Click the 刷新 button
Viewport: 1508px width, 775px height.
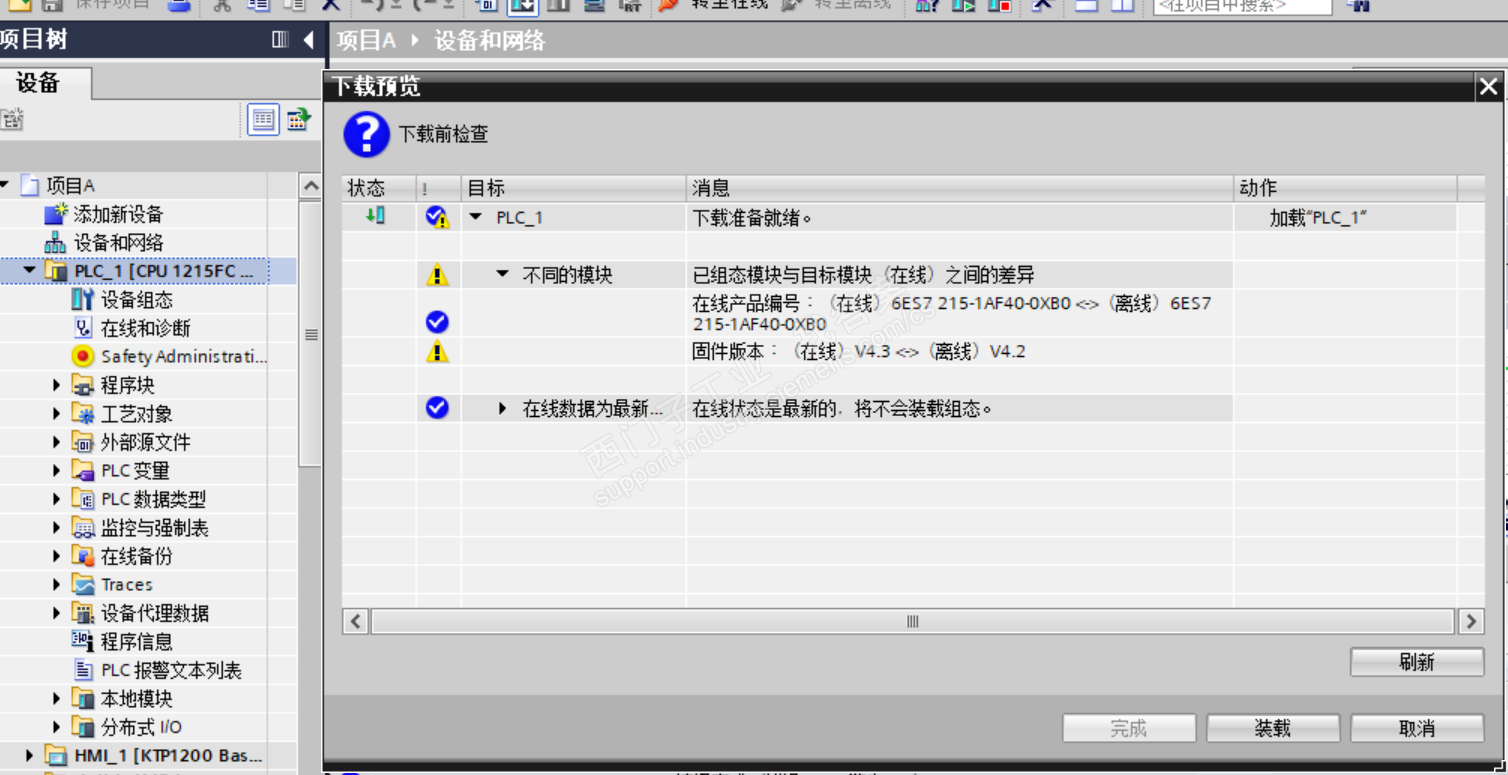1417,662
